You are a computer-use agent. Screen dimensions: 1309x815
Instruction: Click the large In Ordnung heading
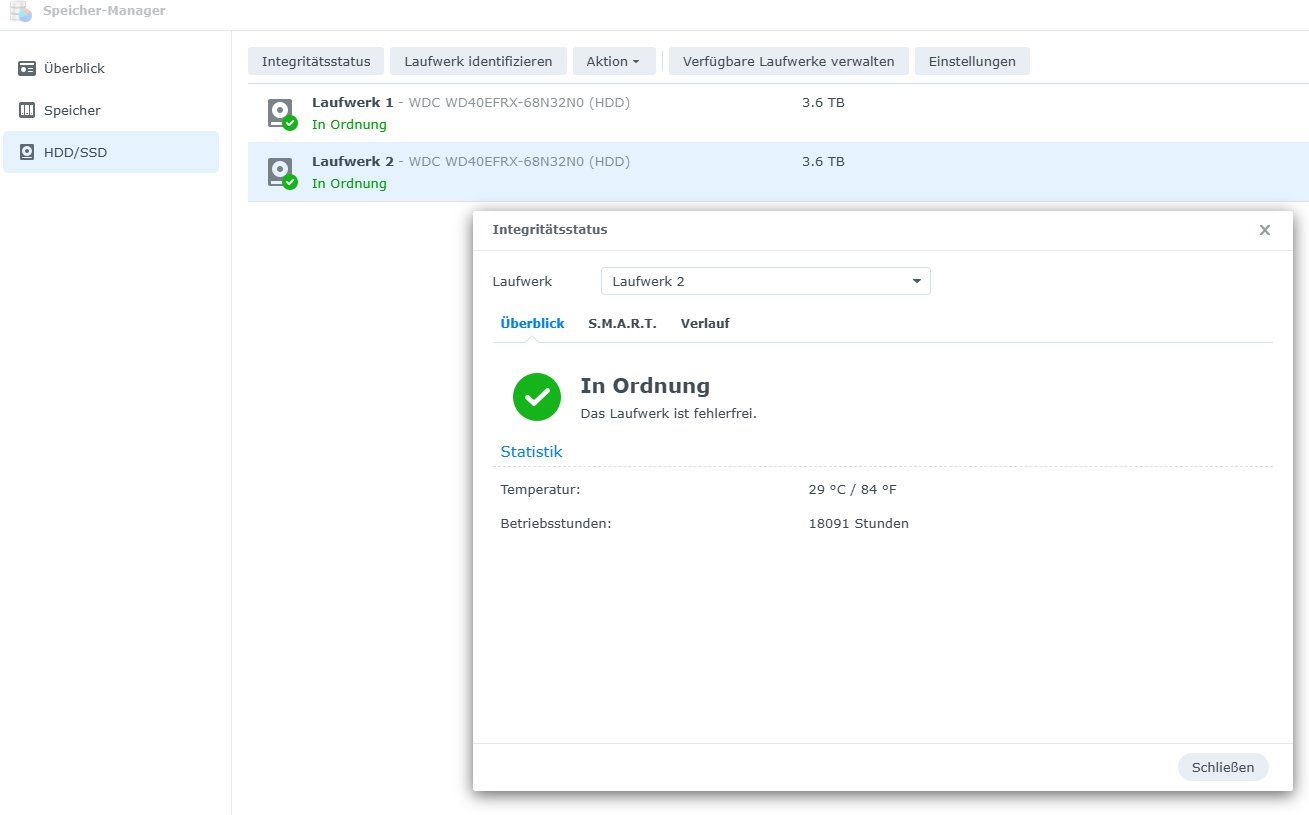pyautogui.click(x=645, y=385)
